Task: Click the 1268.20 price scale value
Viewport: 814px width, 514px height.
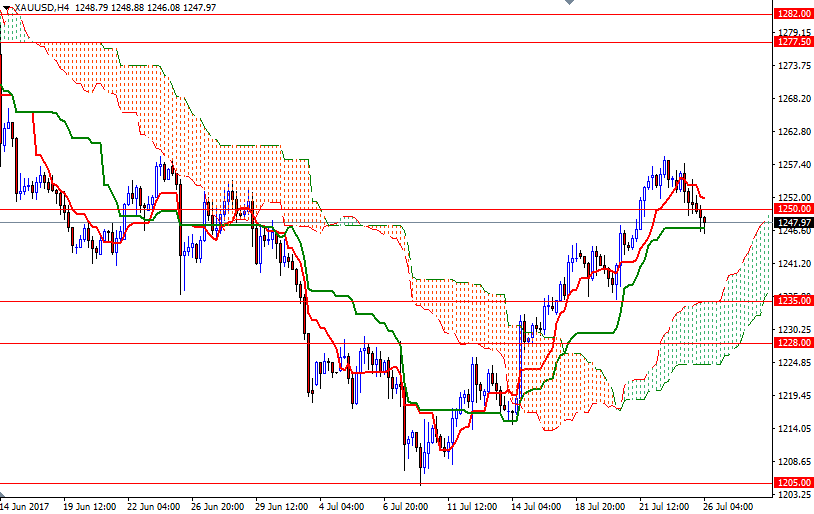Action: tap(794, 98)
